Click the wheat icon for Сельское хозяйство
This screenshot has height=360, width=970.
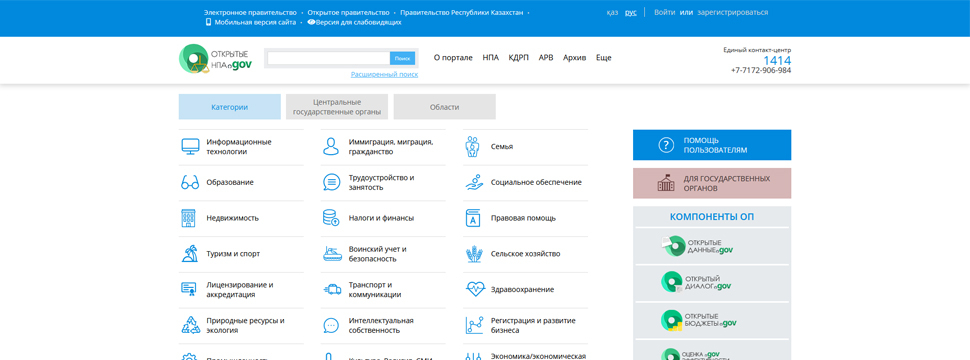473,254
